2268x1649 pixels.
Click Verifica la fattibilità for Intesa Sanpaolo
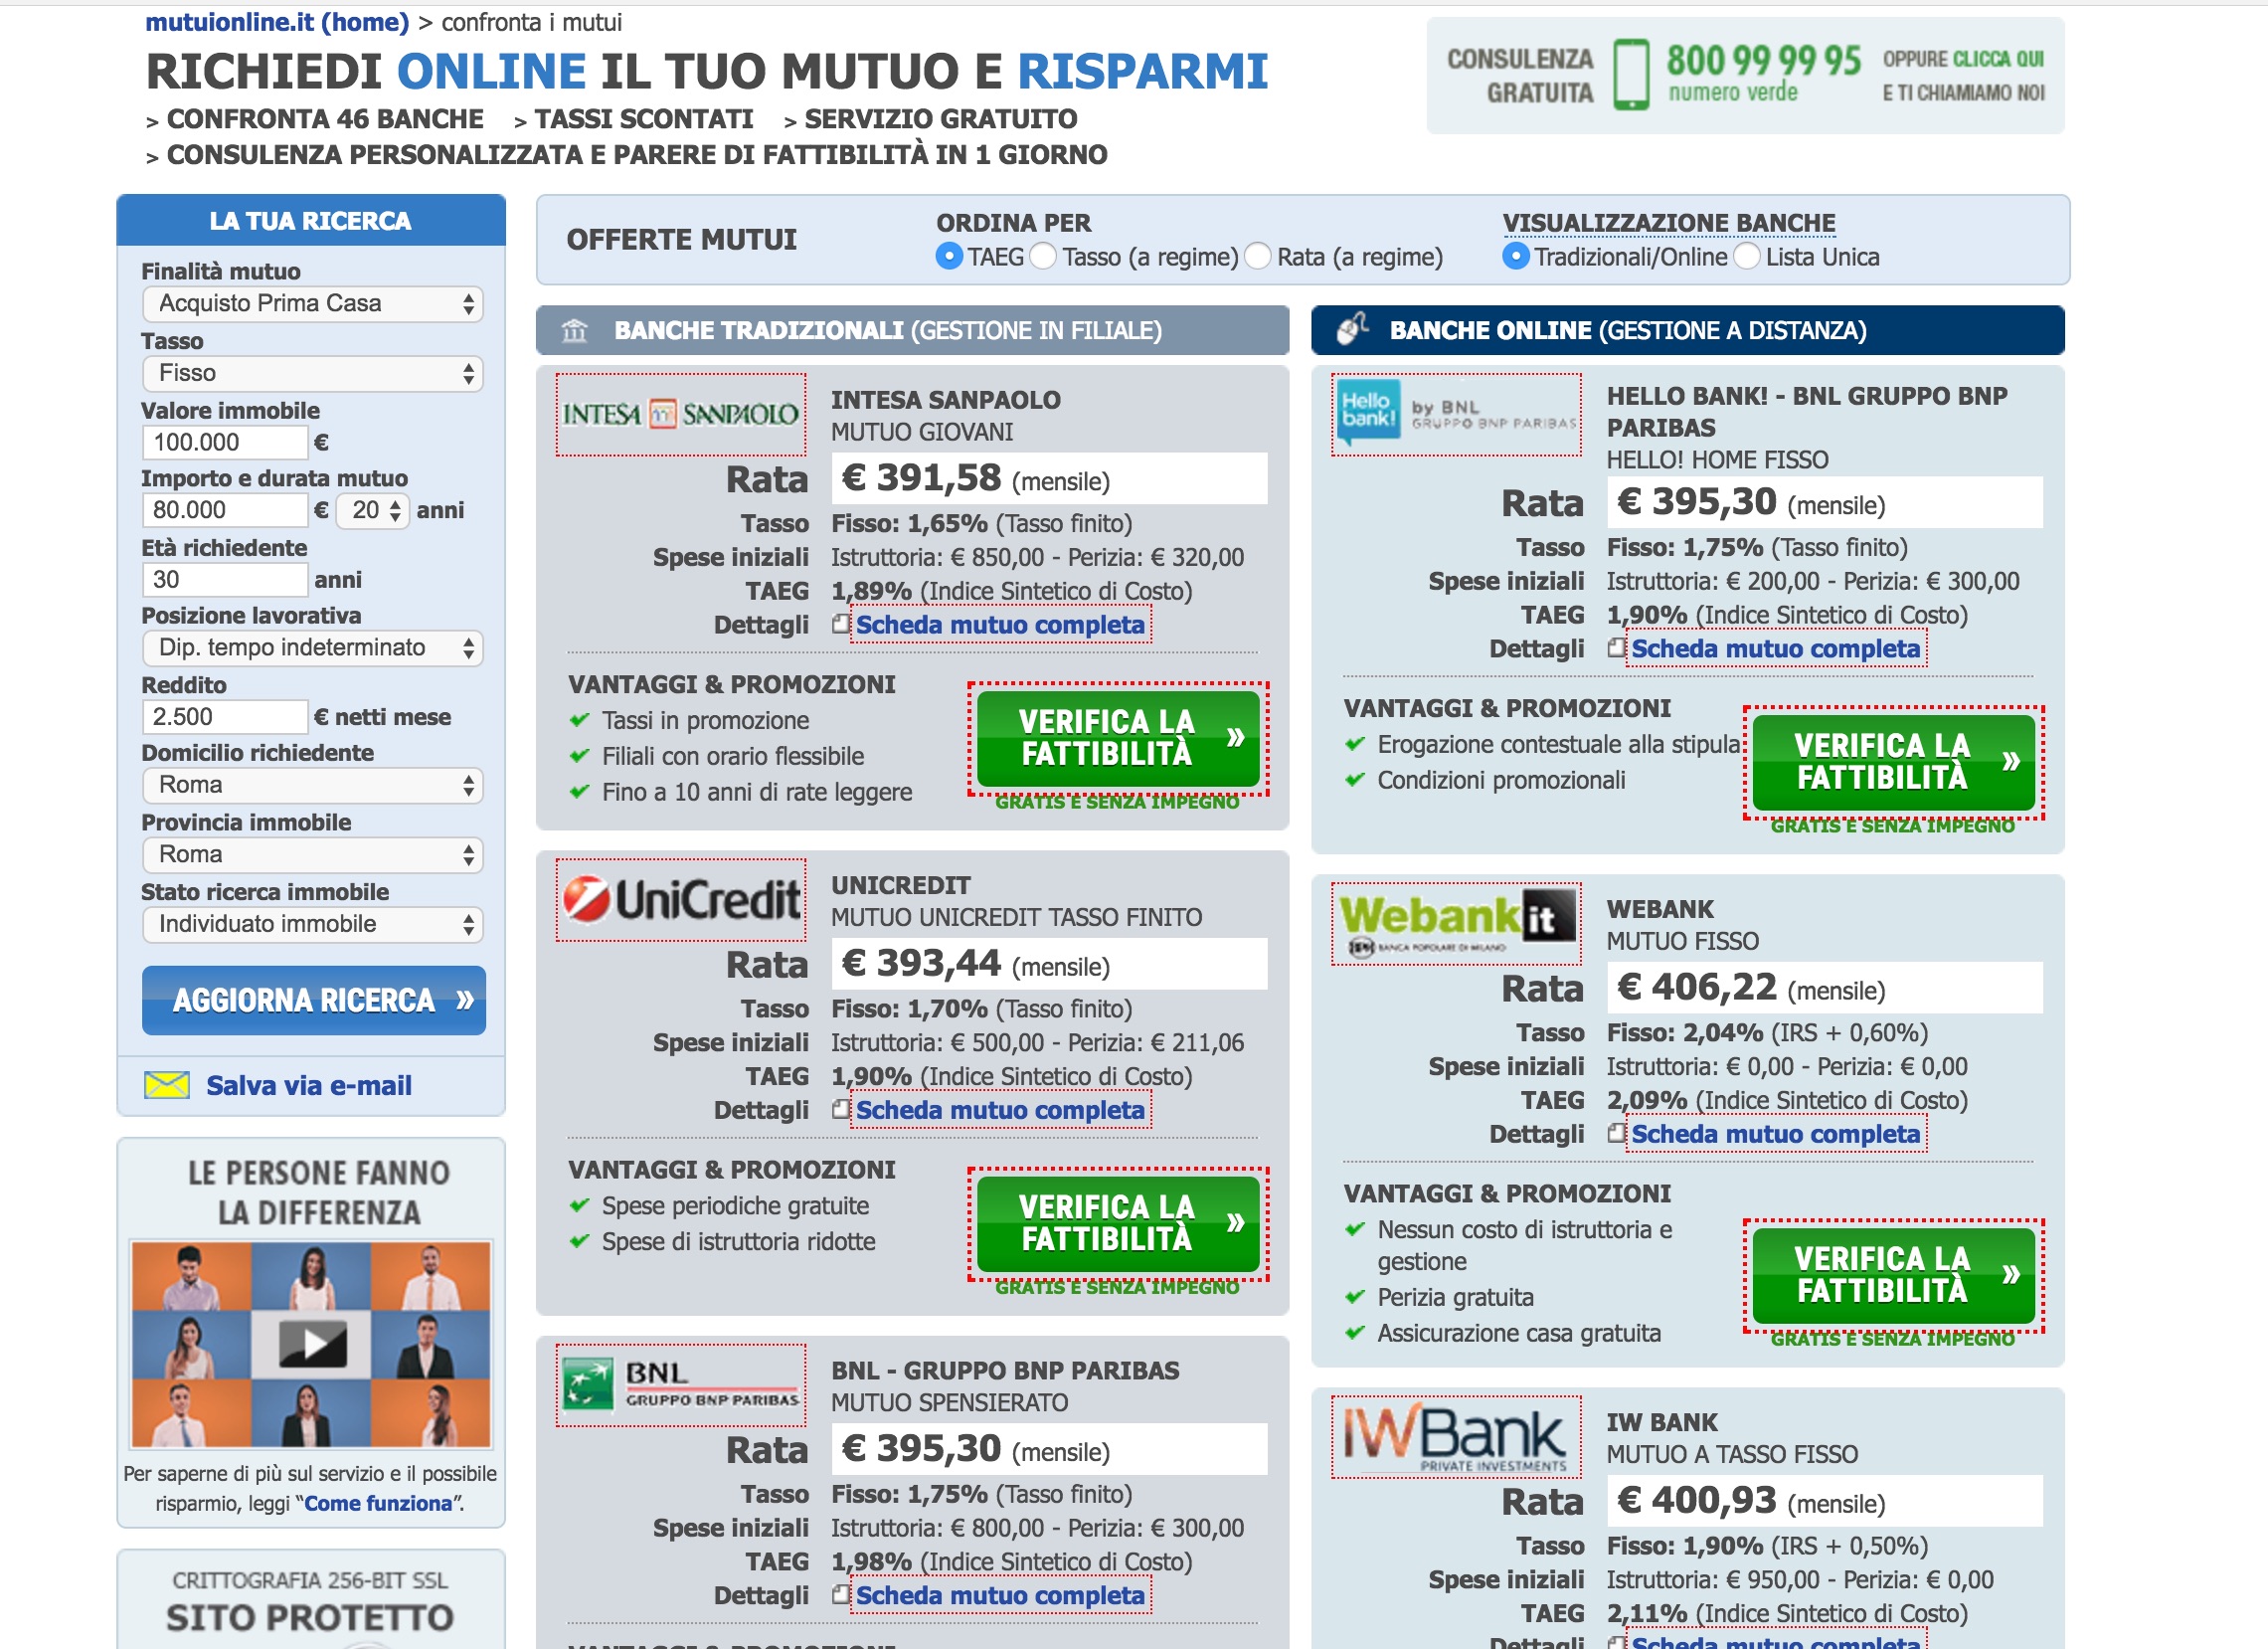(x=1118, y=738)
